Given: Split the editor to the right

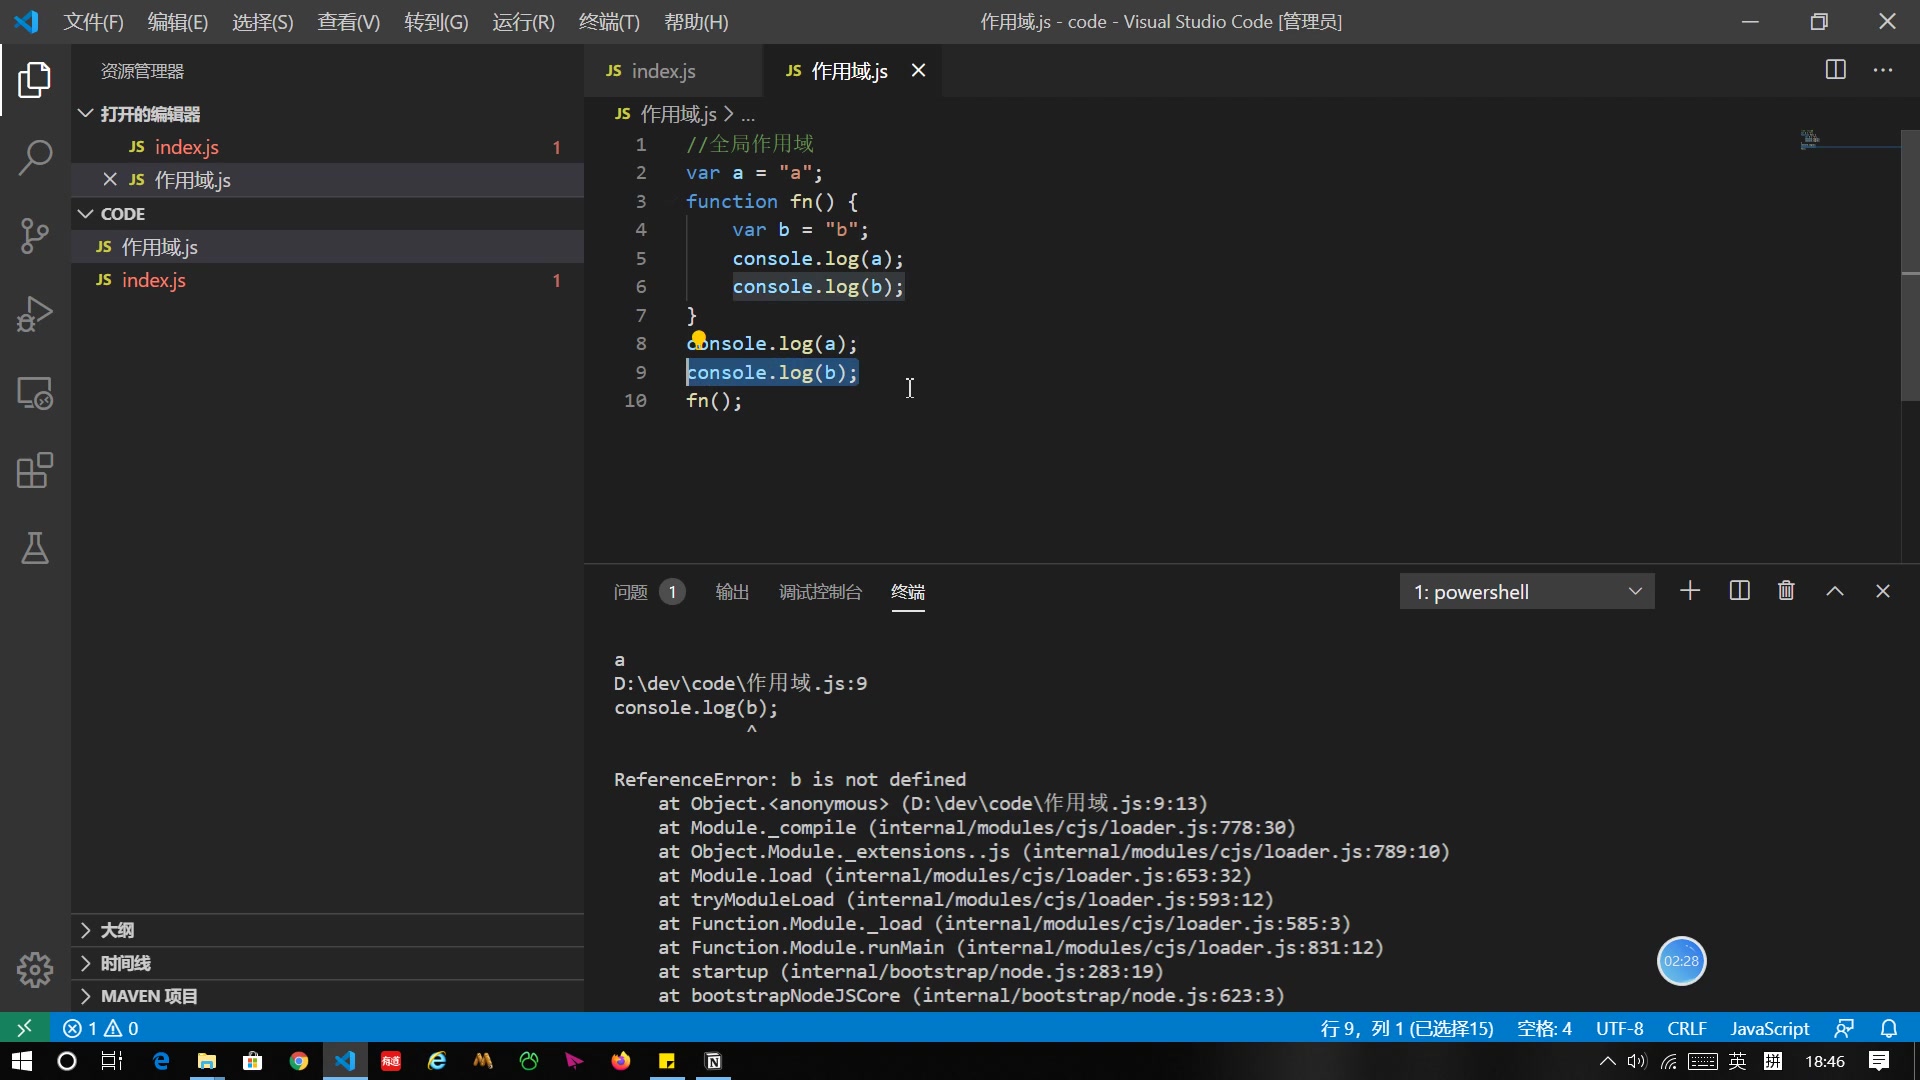Looking at the screenshot, I should point(1836,70).
